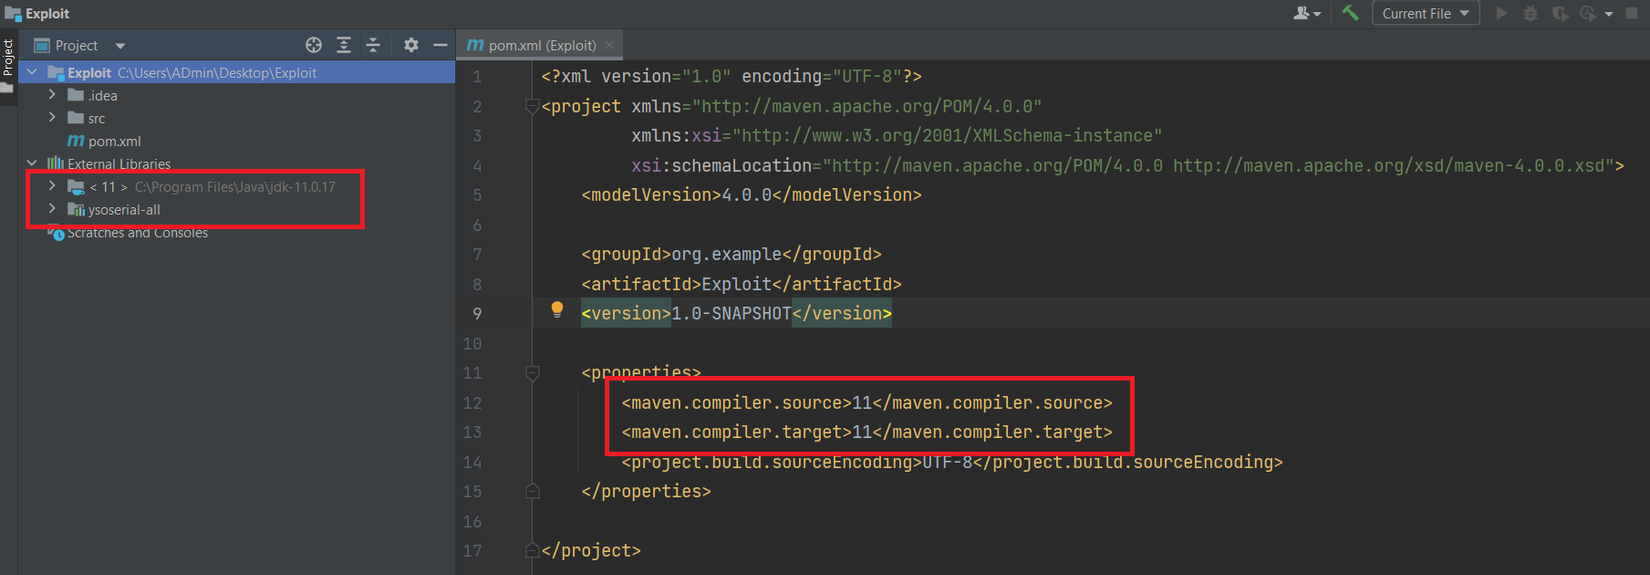Click the folder icon below the Project side tab
The image size is (1650, 575).
pyautogui.click(x=7, y=87)
